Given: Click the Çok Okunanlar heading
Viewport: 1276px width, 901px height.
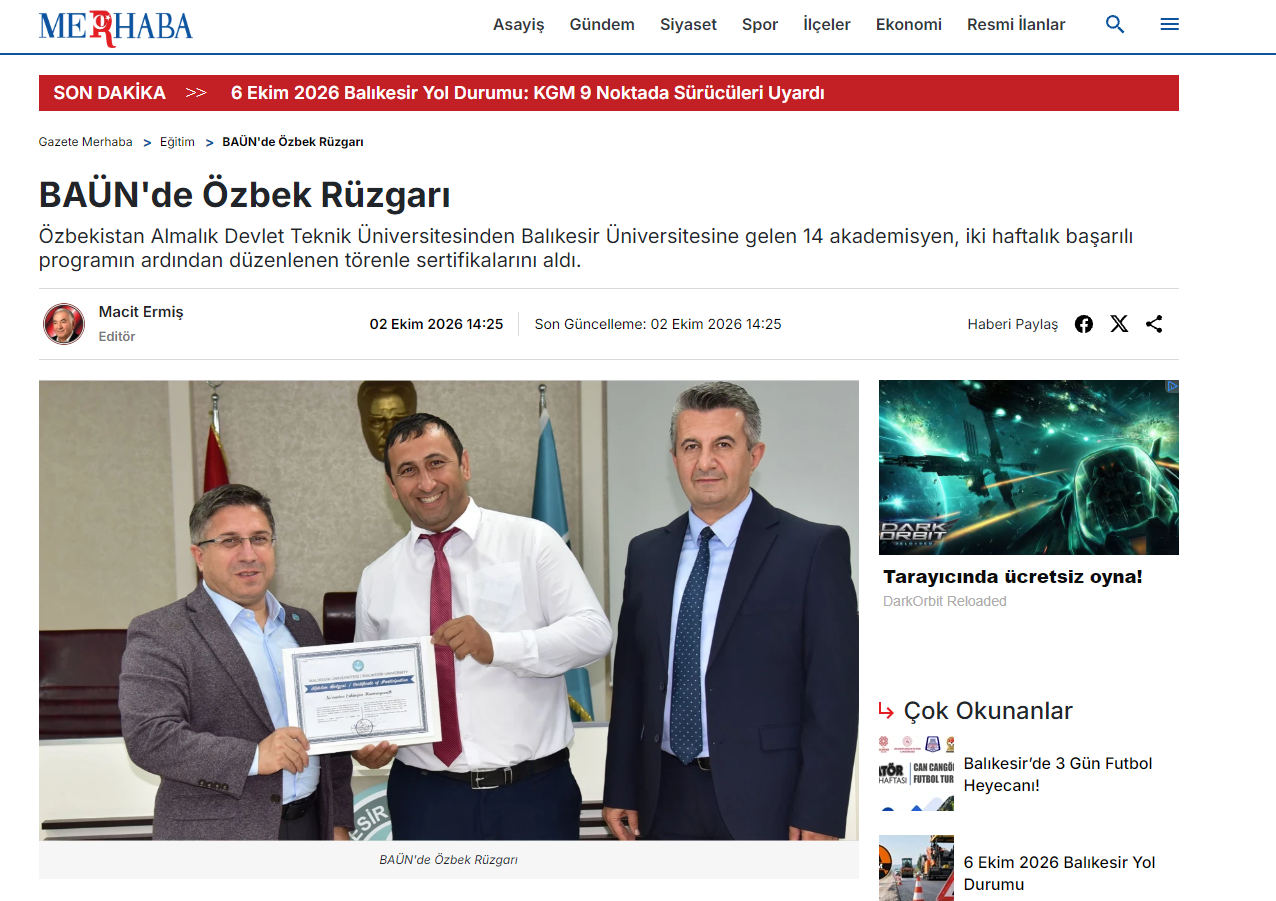Looking at the screenshot, I should [x=988, y=711].
